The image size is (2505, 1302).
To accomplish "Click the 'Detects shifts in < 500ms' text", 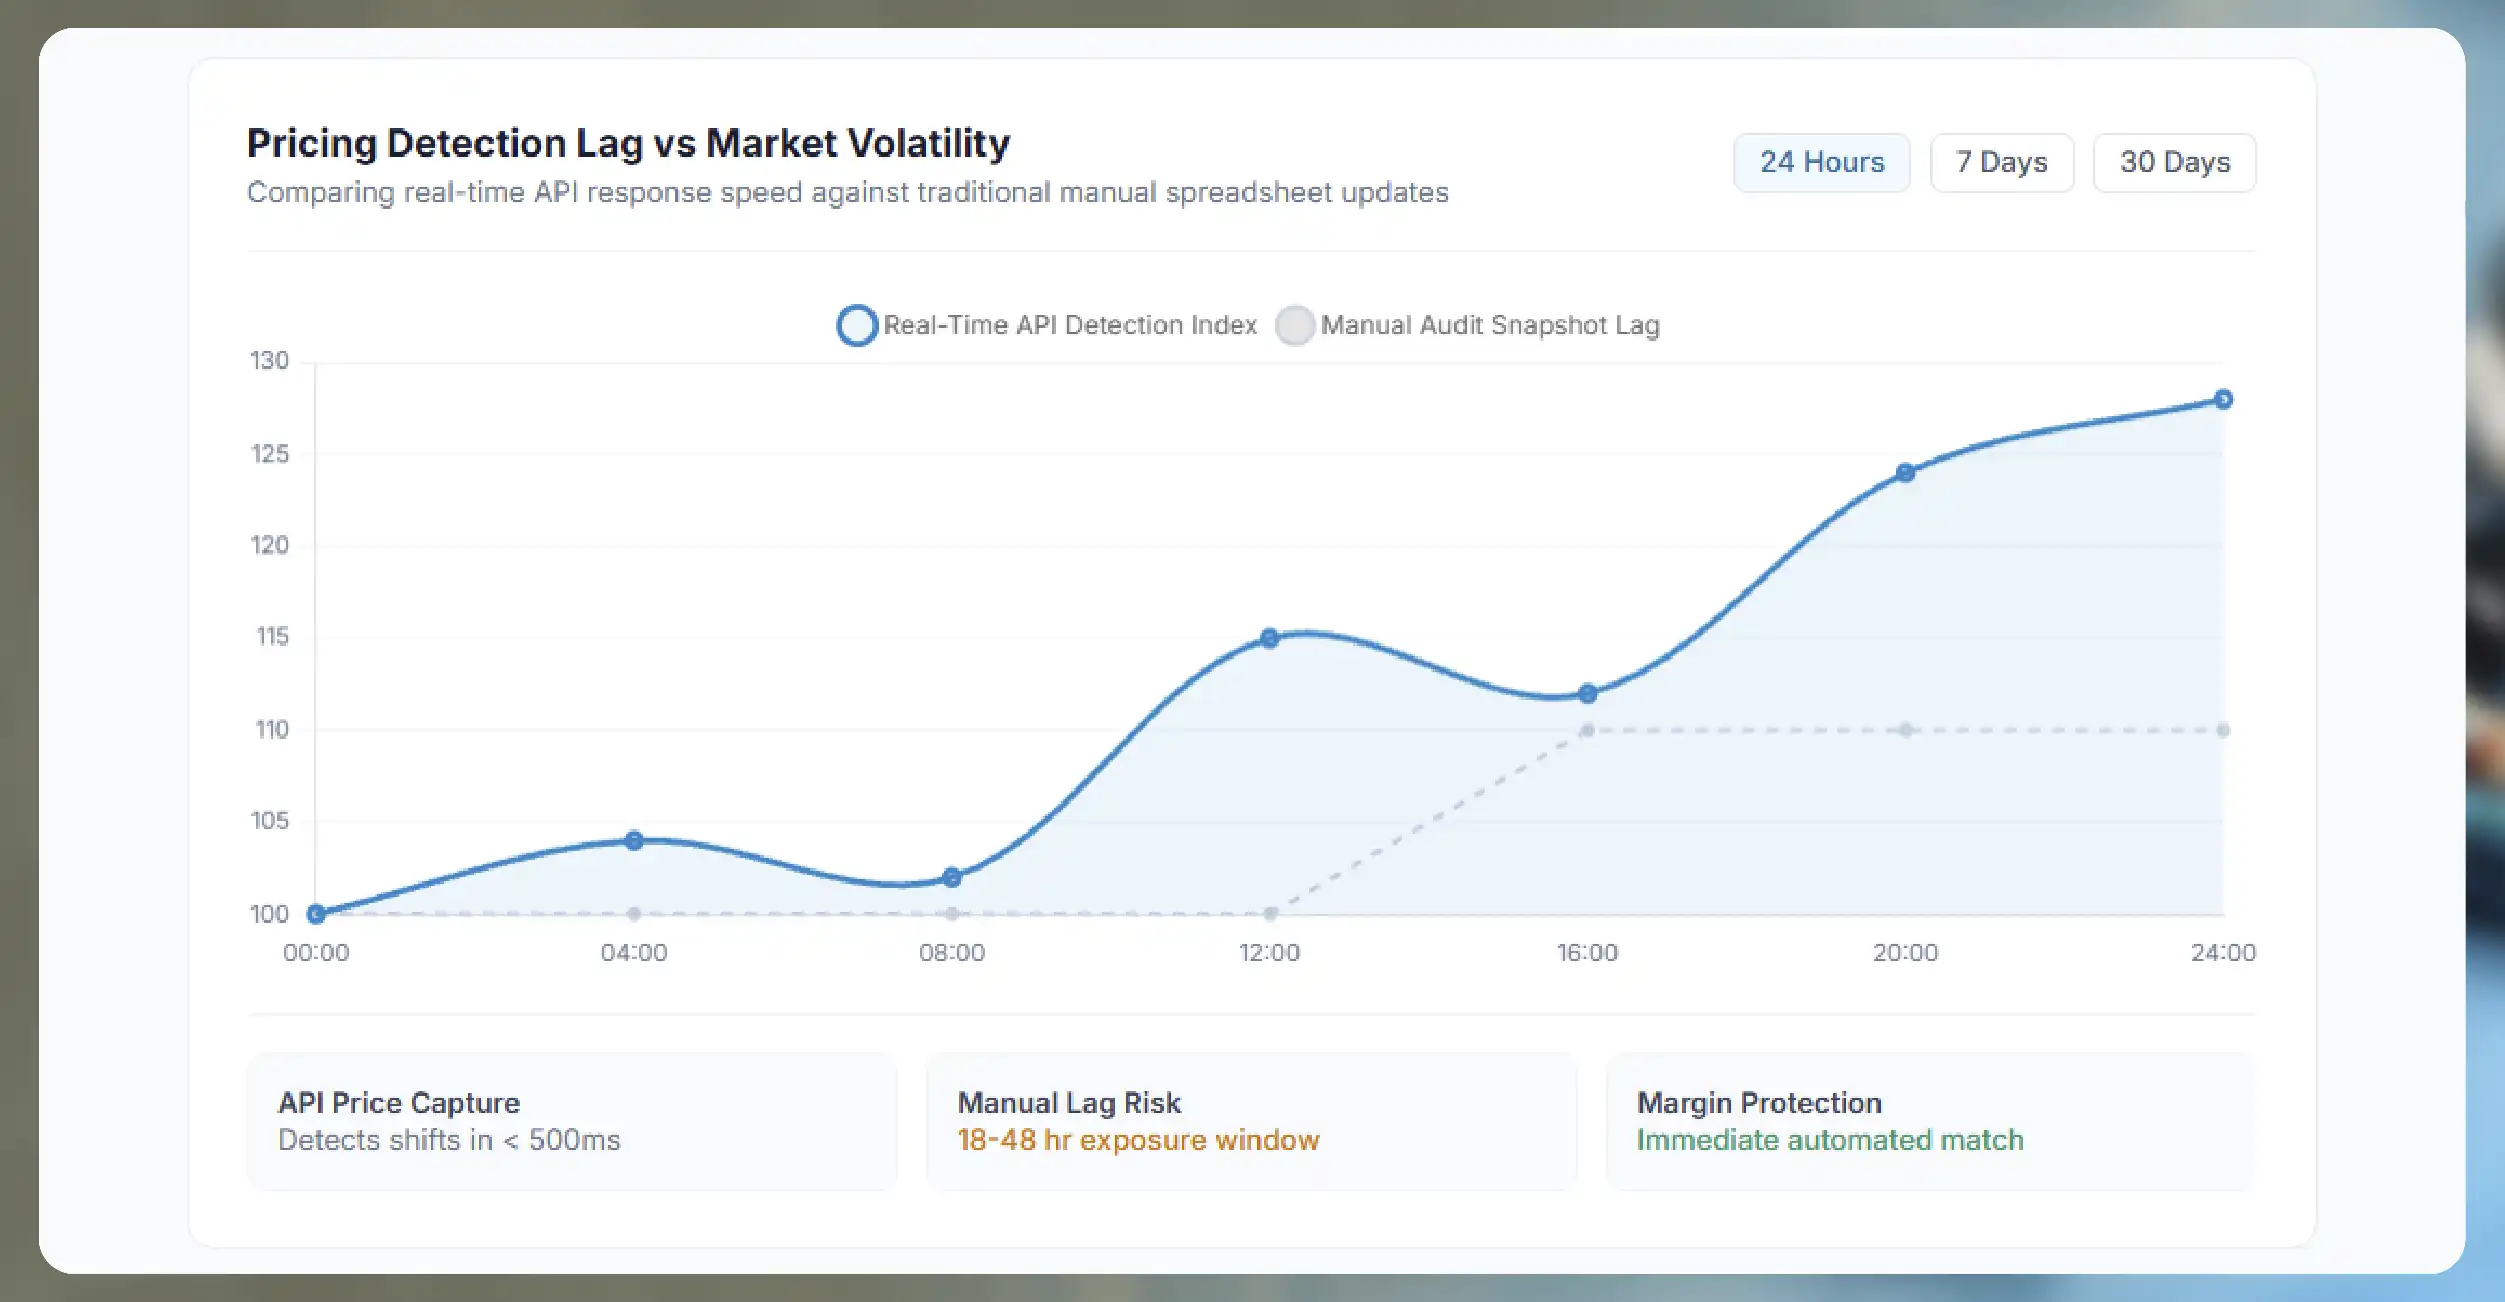I will pyautogui.click(x=449, y=1140).
